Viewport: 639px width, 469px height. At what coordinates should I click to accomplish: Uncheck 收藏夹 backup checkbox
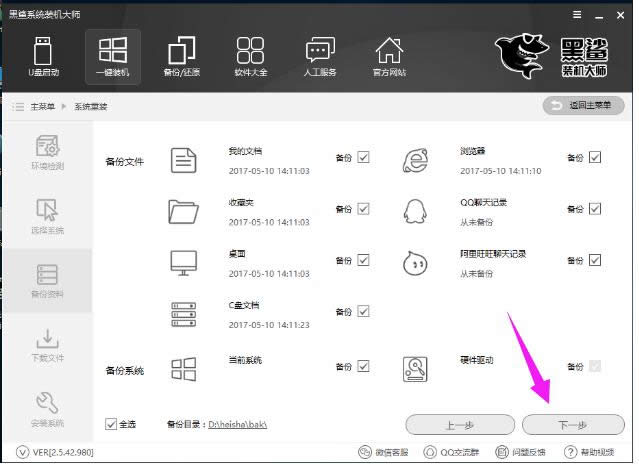pos(363,209)
